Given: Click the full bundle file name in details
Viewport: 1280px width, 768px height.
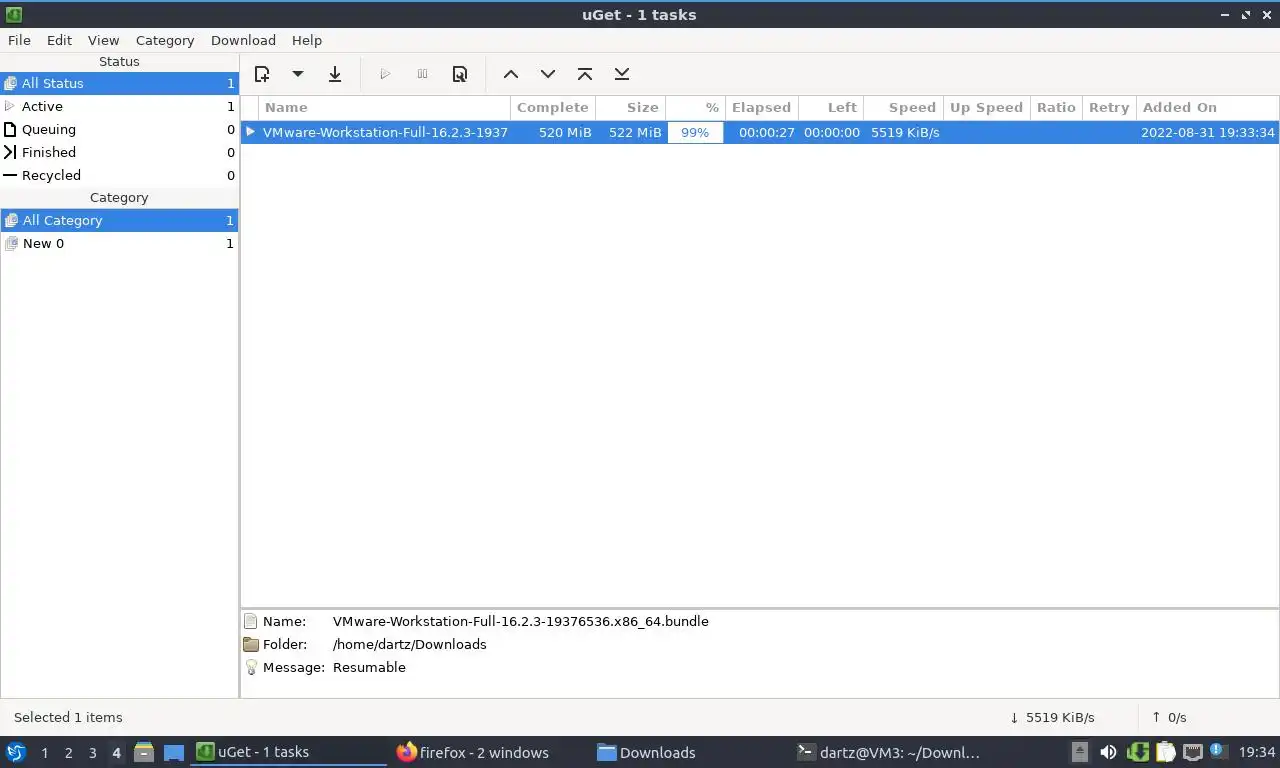Looking at the screenshot, I should tap(520, 621).
